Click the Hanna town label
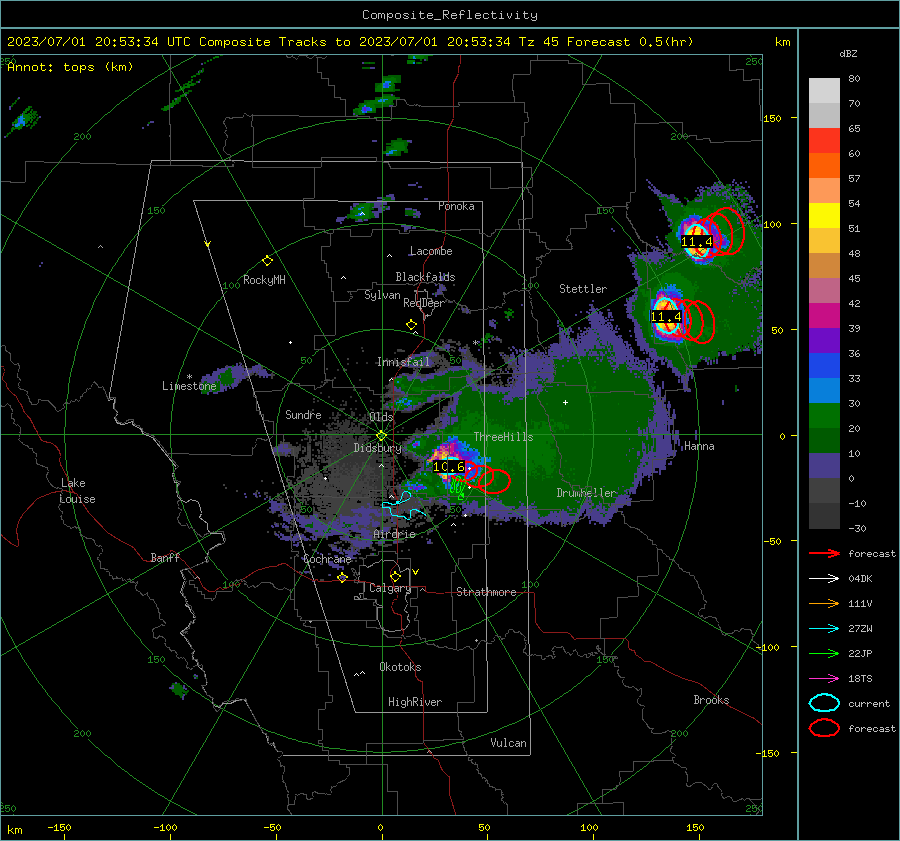900x841 pixels. point(699,446)
